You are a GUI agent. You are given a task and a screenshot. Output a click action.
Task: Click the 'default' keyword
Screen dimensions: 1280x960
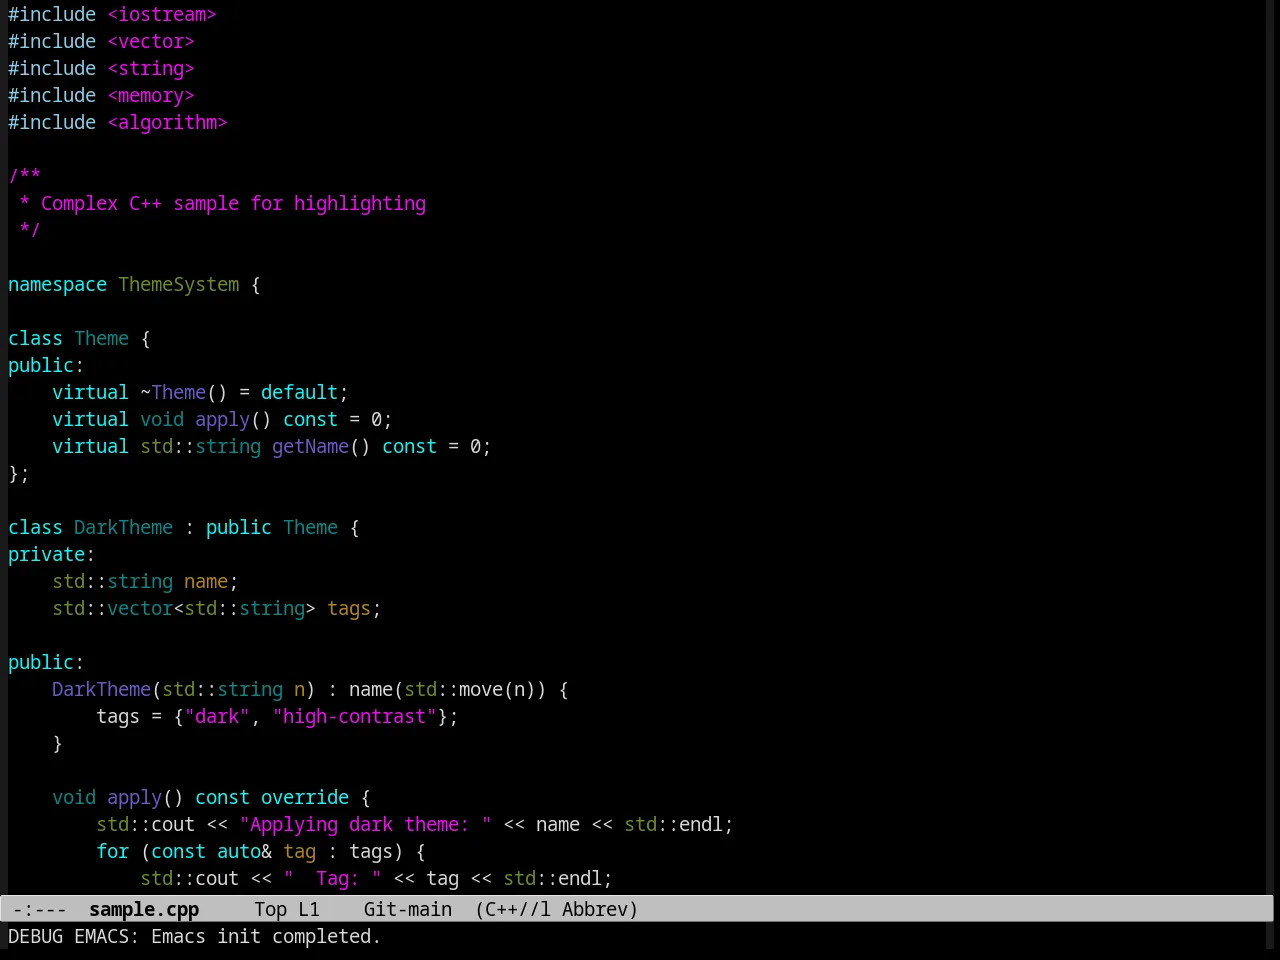pyautogui.click(x=299, y=392)
